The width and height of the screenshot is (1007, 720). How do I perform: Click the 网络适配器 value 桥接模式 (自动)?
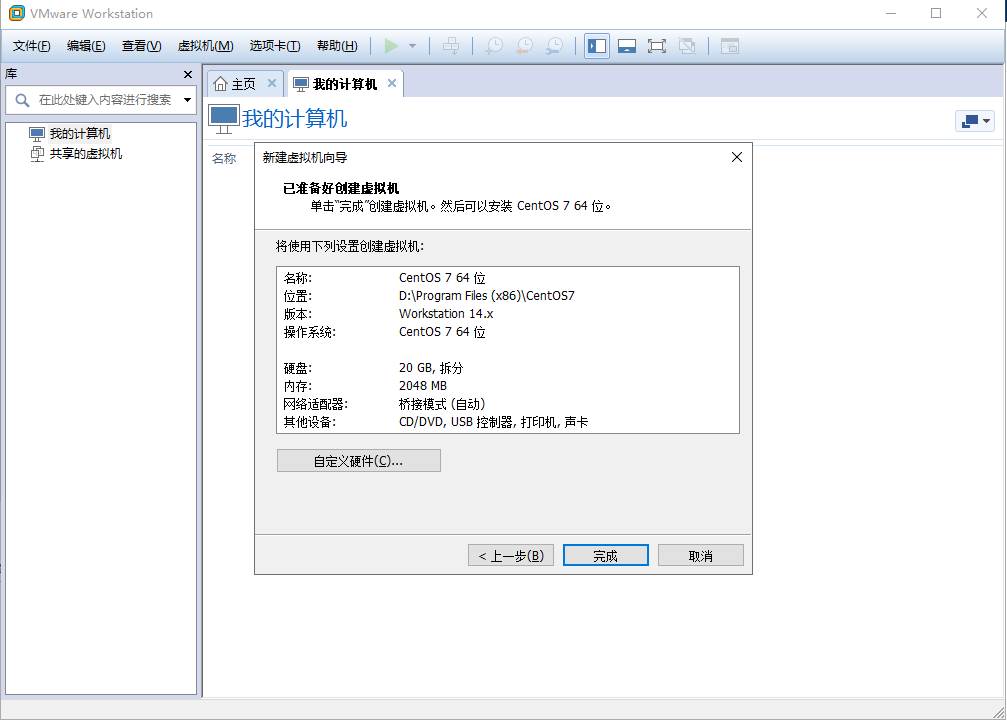tap(442, 404)
